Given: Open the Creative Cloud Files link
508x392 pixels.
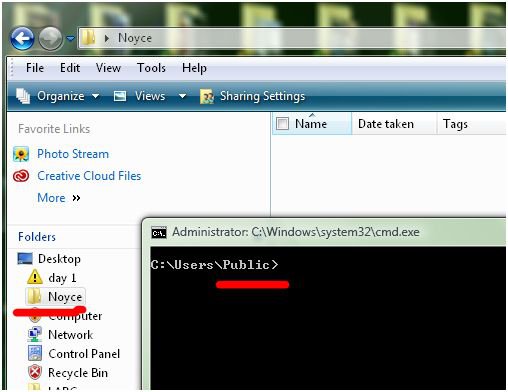Looking at the screenshot, I should pos(89,176).
